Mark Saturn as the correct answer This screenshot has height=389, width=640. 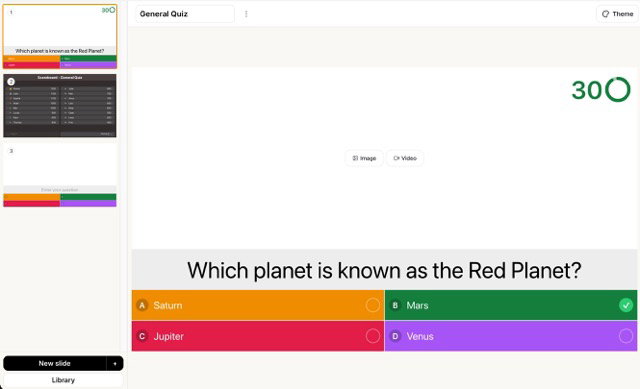point(372,305)
